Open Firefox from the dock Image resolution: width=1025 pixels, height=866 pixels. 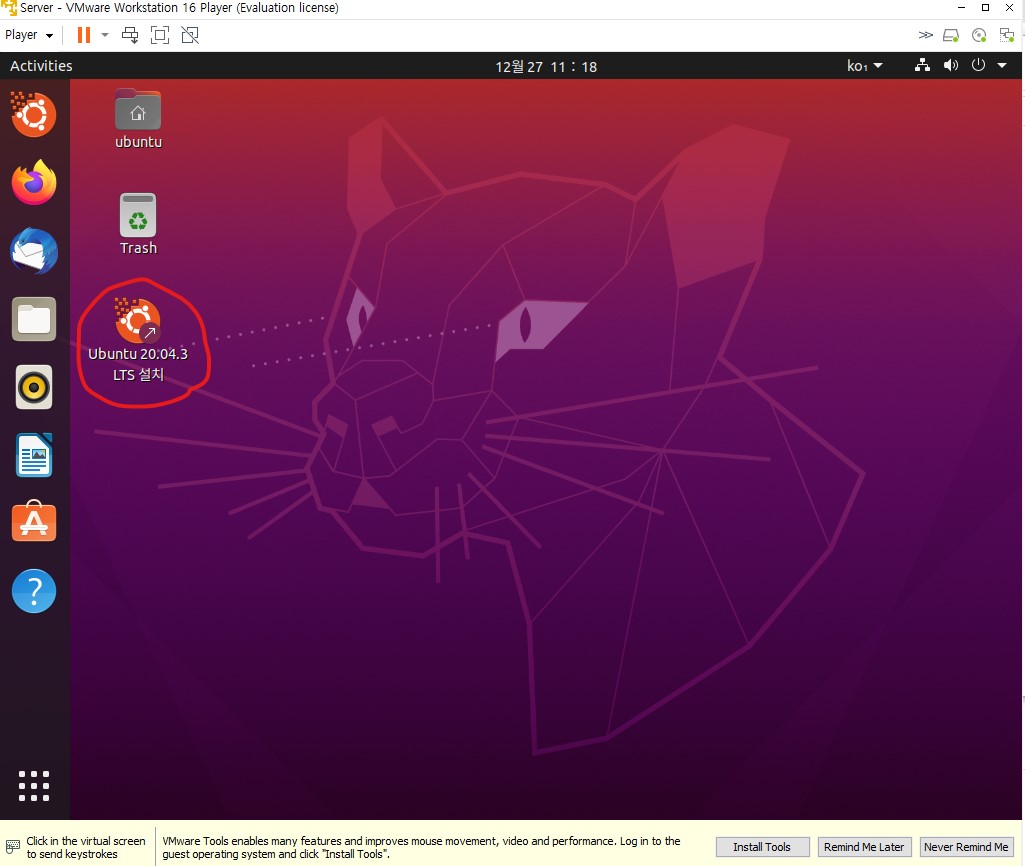coord(34,182)
